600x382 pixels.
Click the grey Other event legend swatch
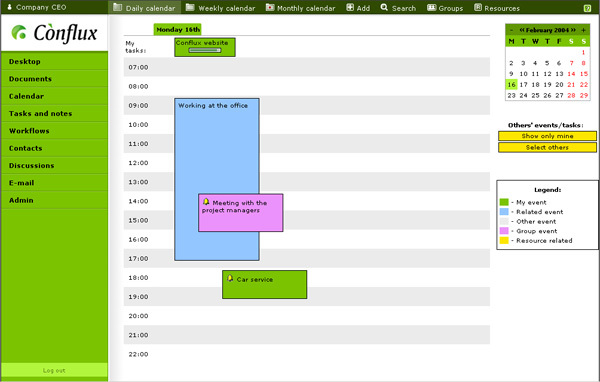tap(504, 221)
